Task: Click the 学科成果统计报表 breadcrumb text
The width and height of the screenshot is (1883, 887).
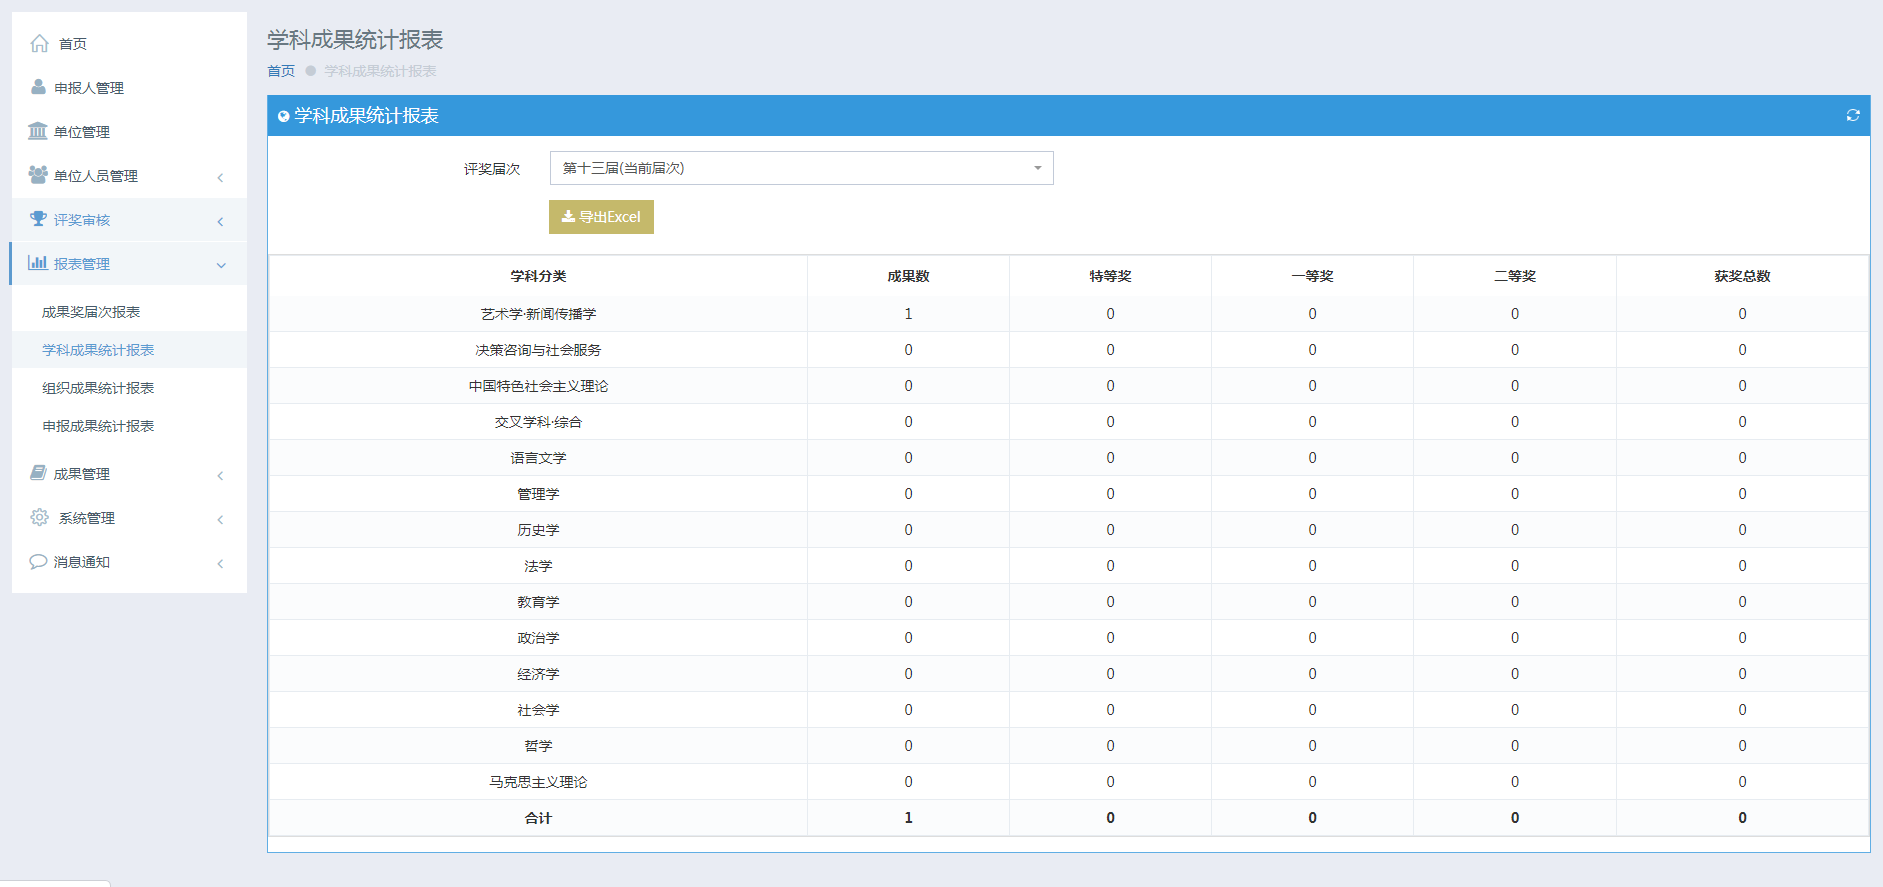Action: (380, 71)
